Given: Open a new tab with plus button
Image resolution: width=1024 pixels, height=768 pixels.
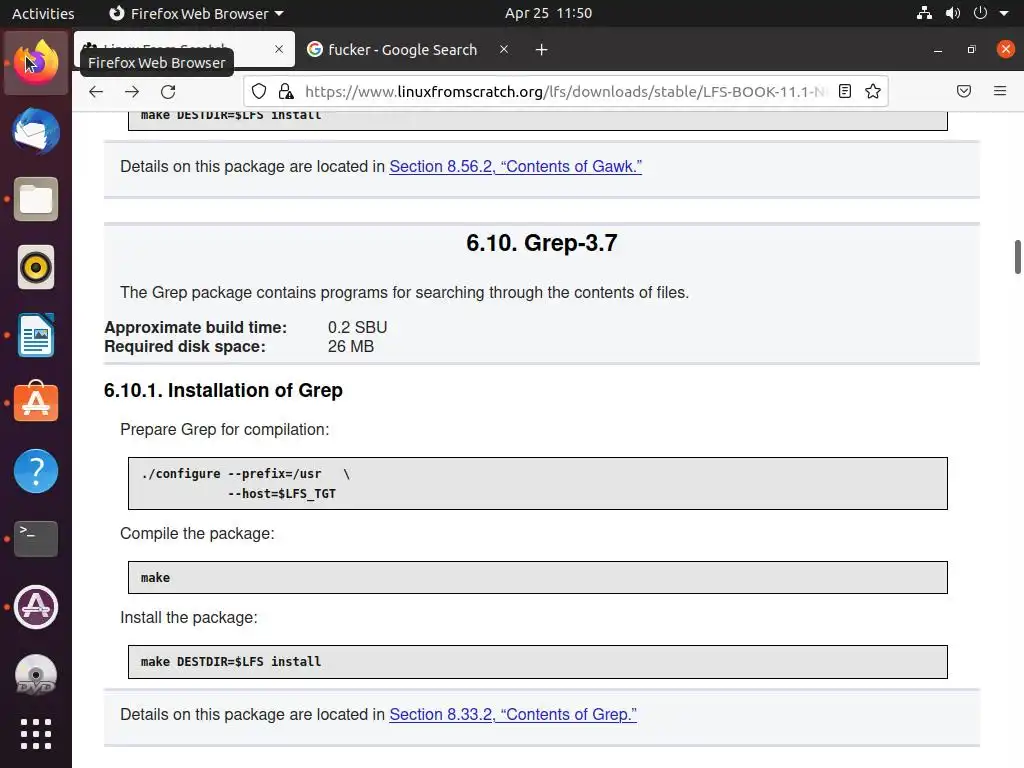Looking at the screenshot, I should (x=541, y=49).
